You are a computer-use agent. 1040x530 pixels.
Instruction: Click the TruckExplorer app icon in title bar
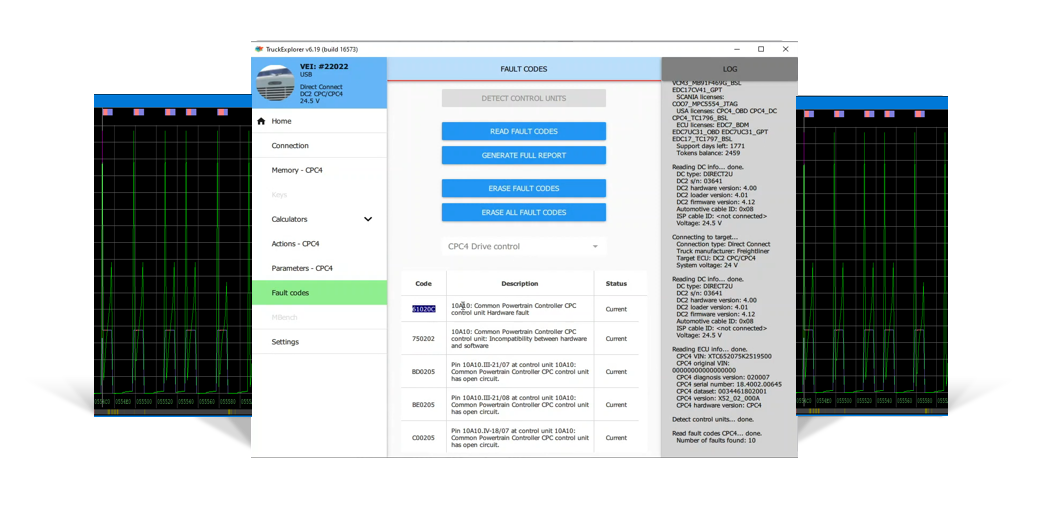259,49
